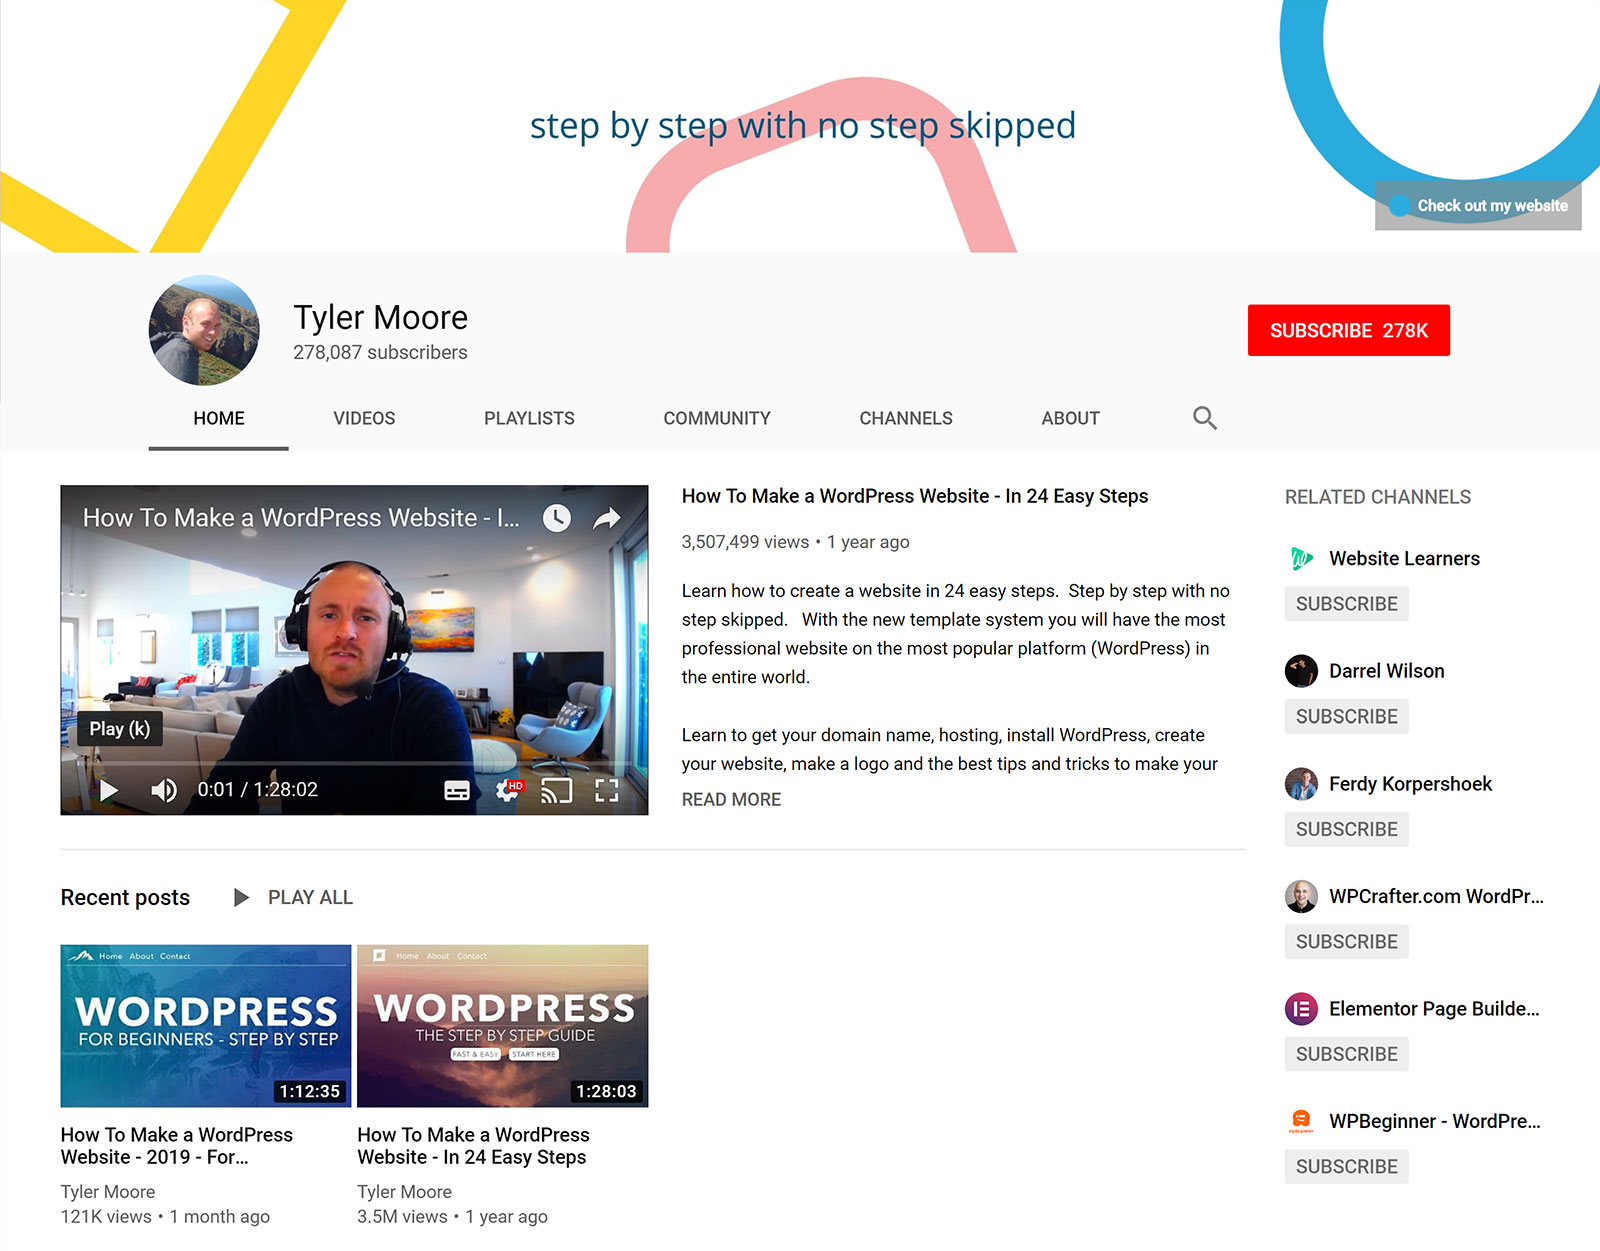Viewport: 1600px width, 1251px height.
Task: Subscribe to Ferdy Korpershoek
Action: (1347, 829)
